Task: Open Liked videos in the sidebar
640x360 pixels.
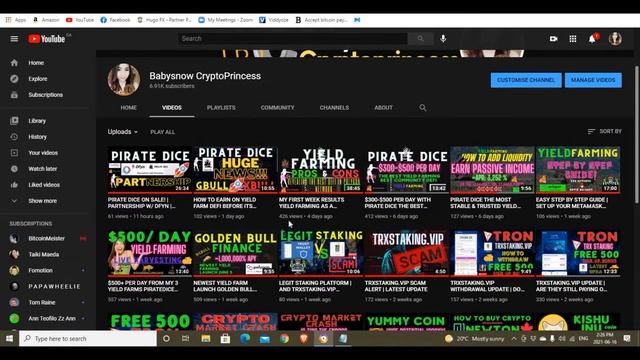Action: point(45,184)
